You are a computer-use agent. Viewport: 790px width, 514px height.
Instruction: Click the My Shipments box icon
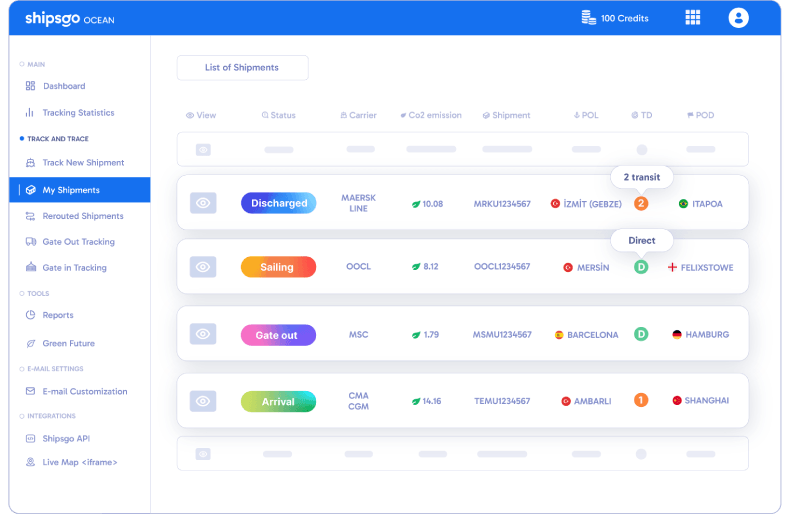pos(31,190)
